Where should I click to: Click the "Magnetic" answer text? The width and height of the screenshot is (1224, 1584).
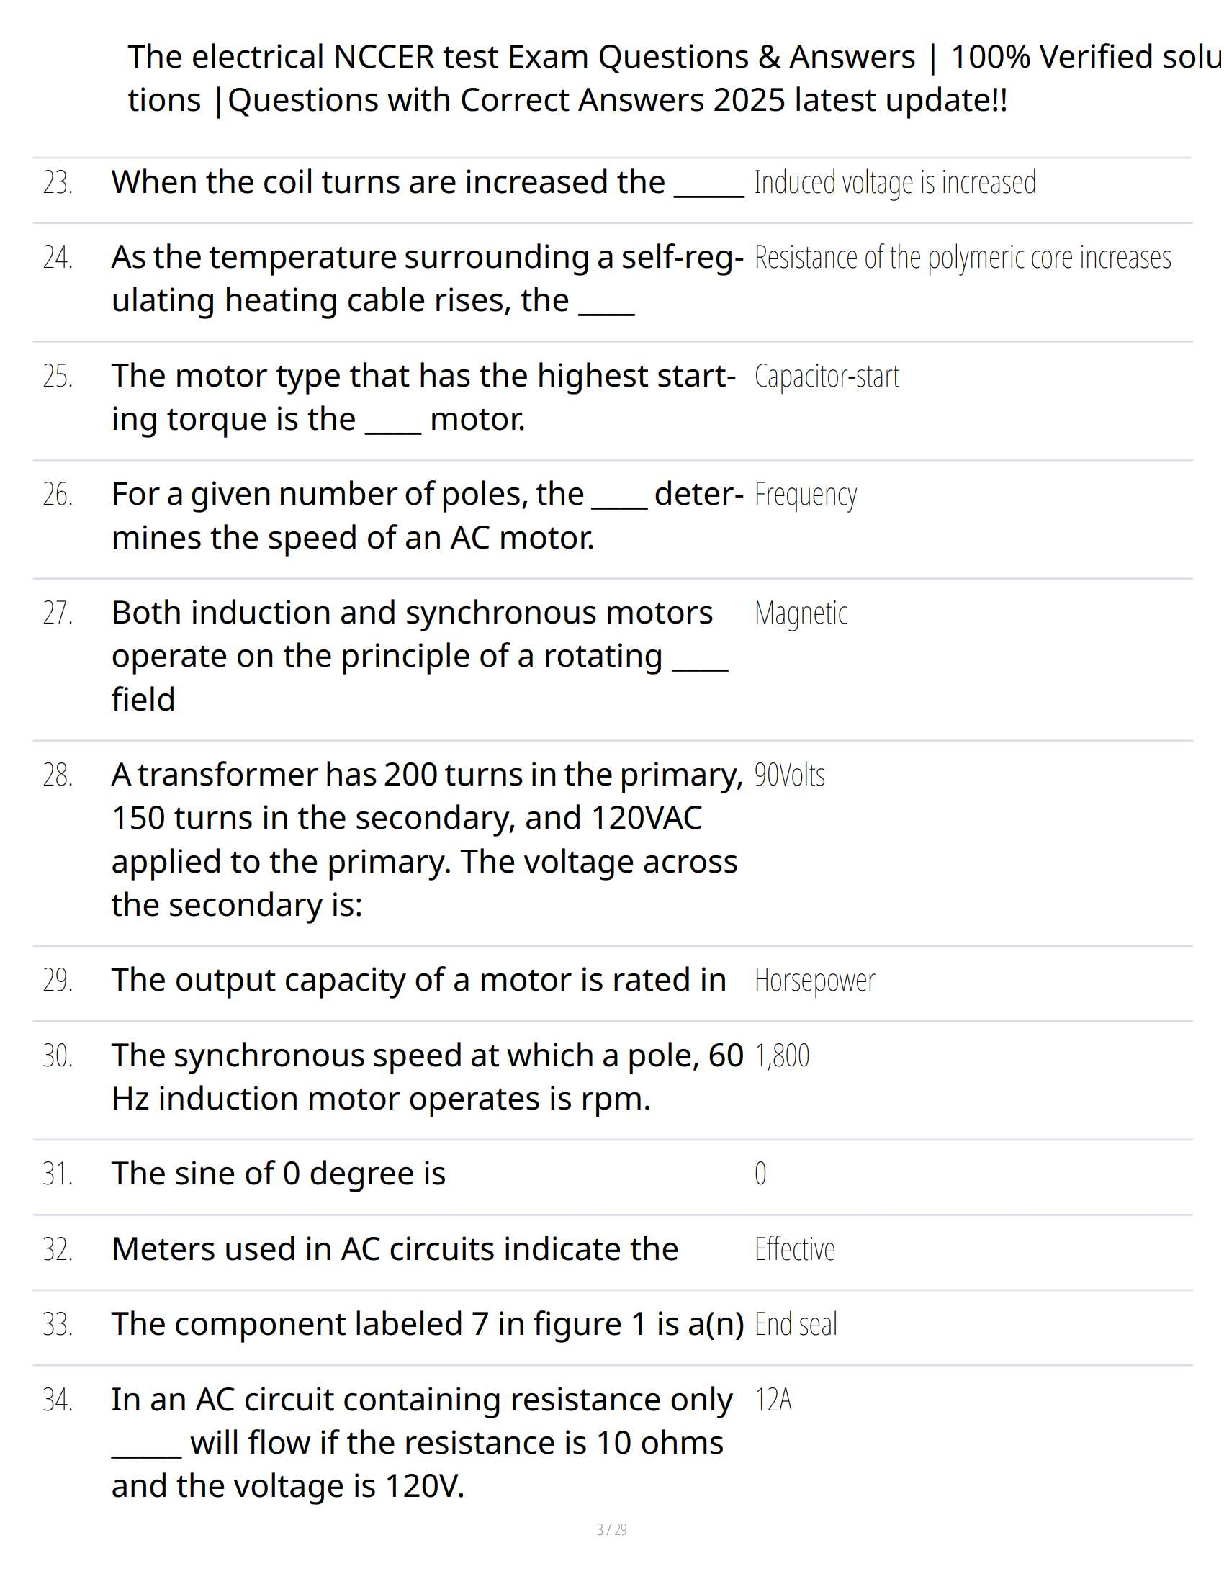coord(801,613)
